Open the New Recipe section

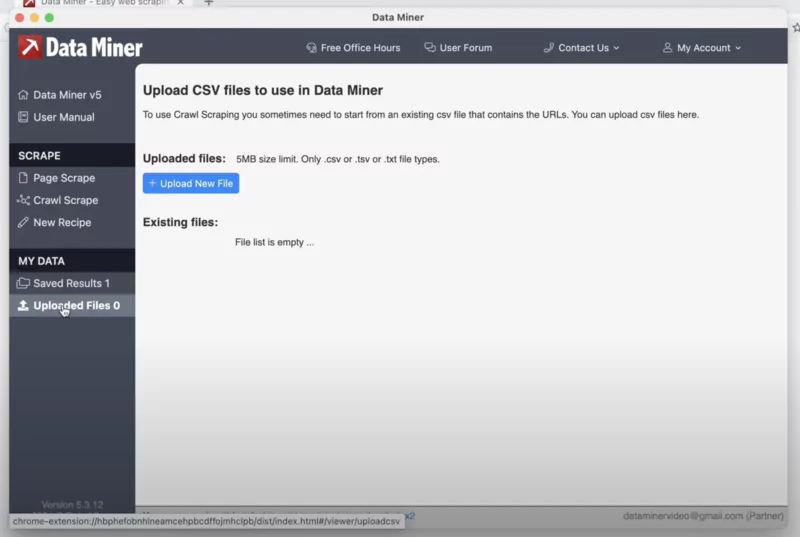point(72,222)
